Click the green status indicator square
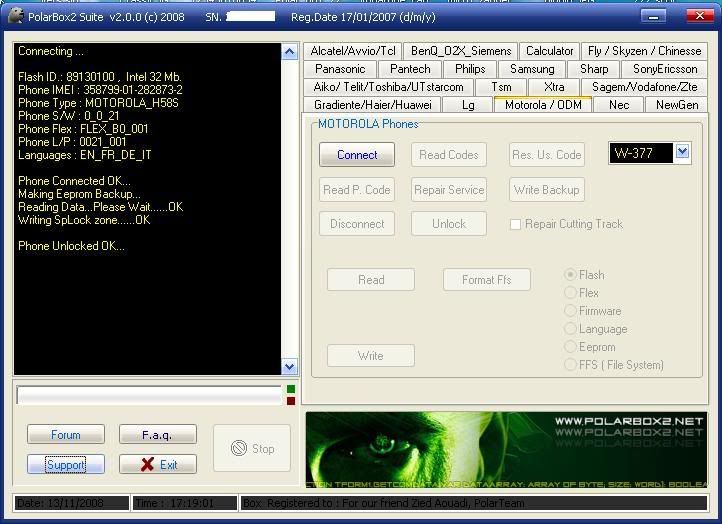722x524 pixels. tap(291, 389)
